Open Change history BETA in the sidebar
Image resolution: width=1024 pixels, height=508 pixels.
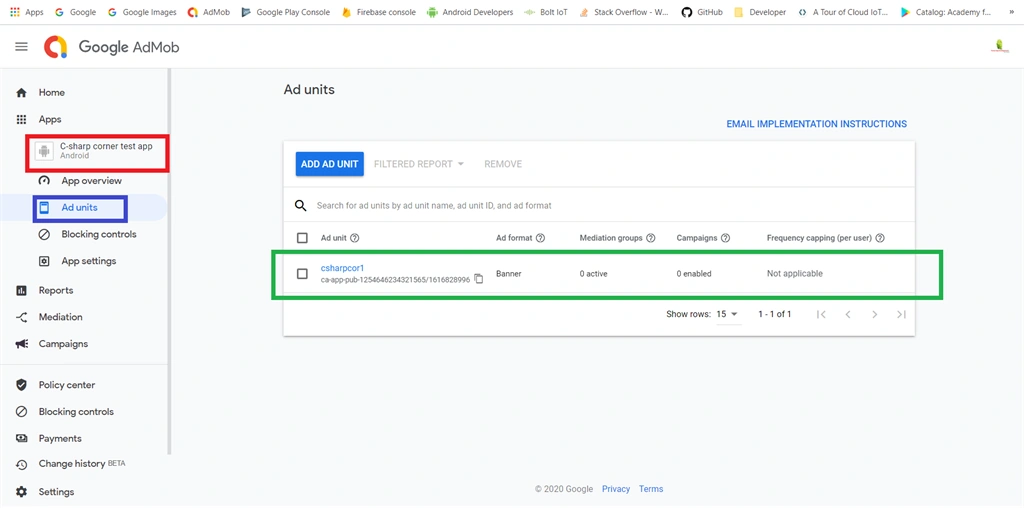82,464
